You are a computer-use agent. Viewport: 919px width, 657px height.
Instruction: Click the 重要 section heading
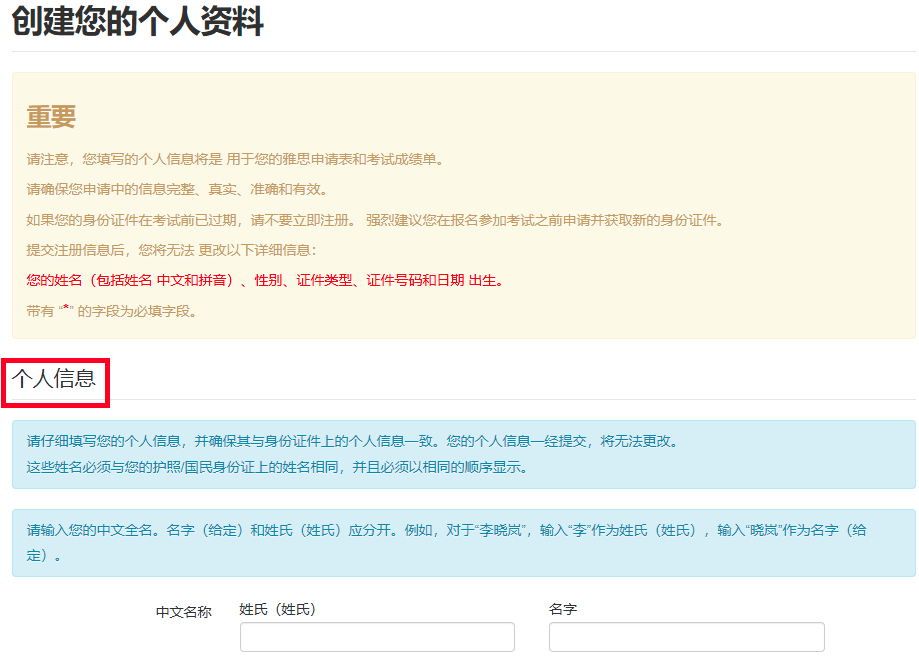[49, 117]
